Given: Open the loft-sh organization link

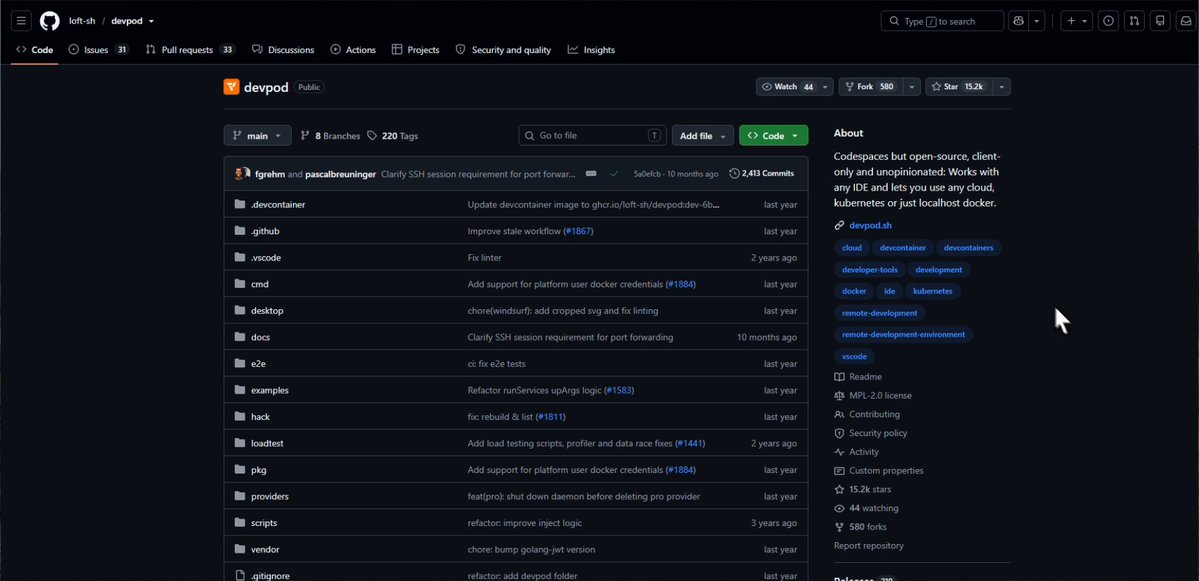Looking at the screenshot, I should (x=82, y=21).
